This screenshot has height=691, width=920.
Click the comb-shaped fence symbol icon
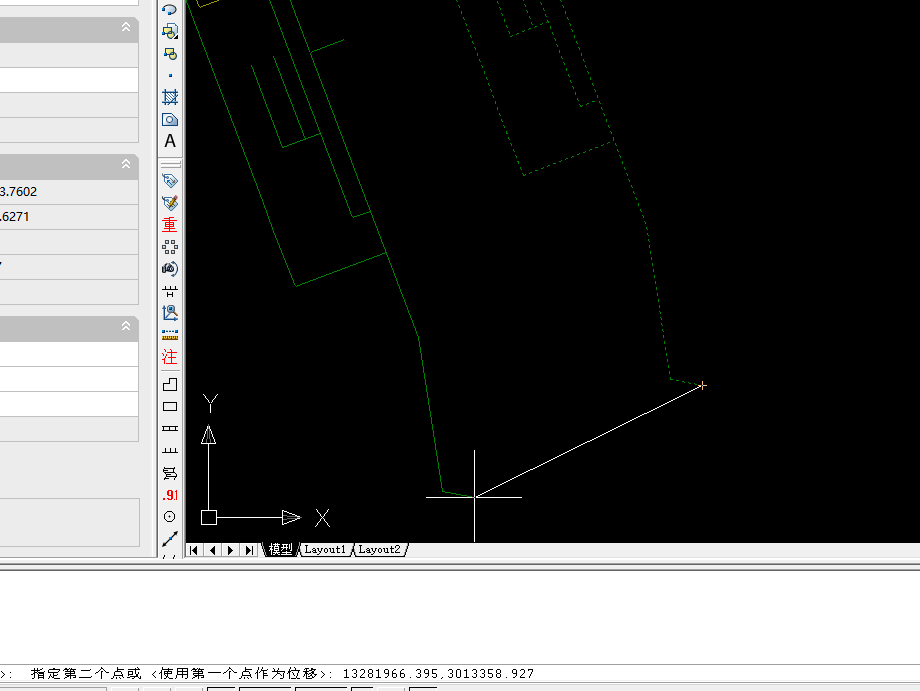point(170,450)
